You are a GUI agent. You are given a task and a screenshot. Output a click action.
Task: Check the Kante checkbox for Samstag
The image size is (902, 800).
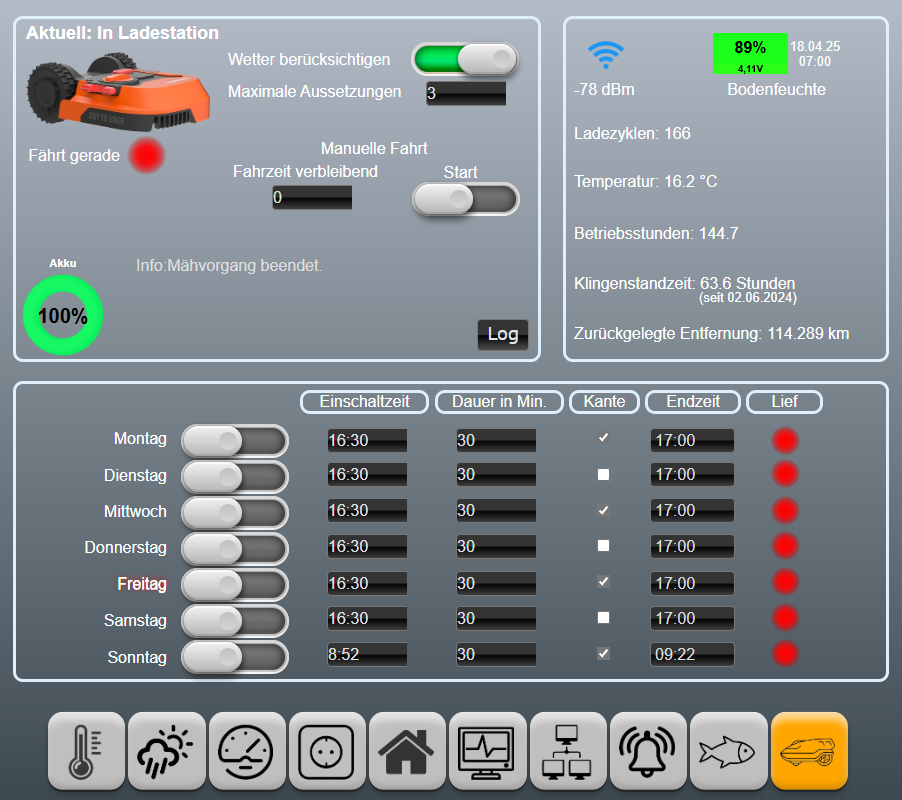(603, 617)
